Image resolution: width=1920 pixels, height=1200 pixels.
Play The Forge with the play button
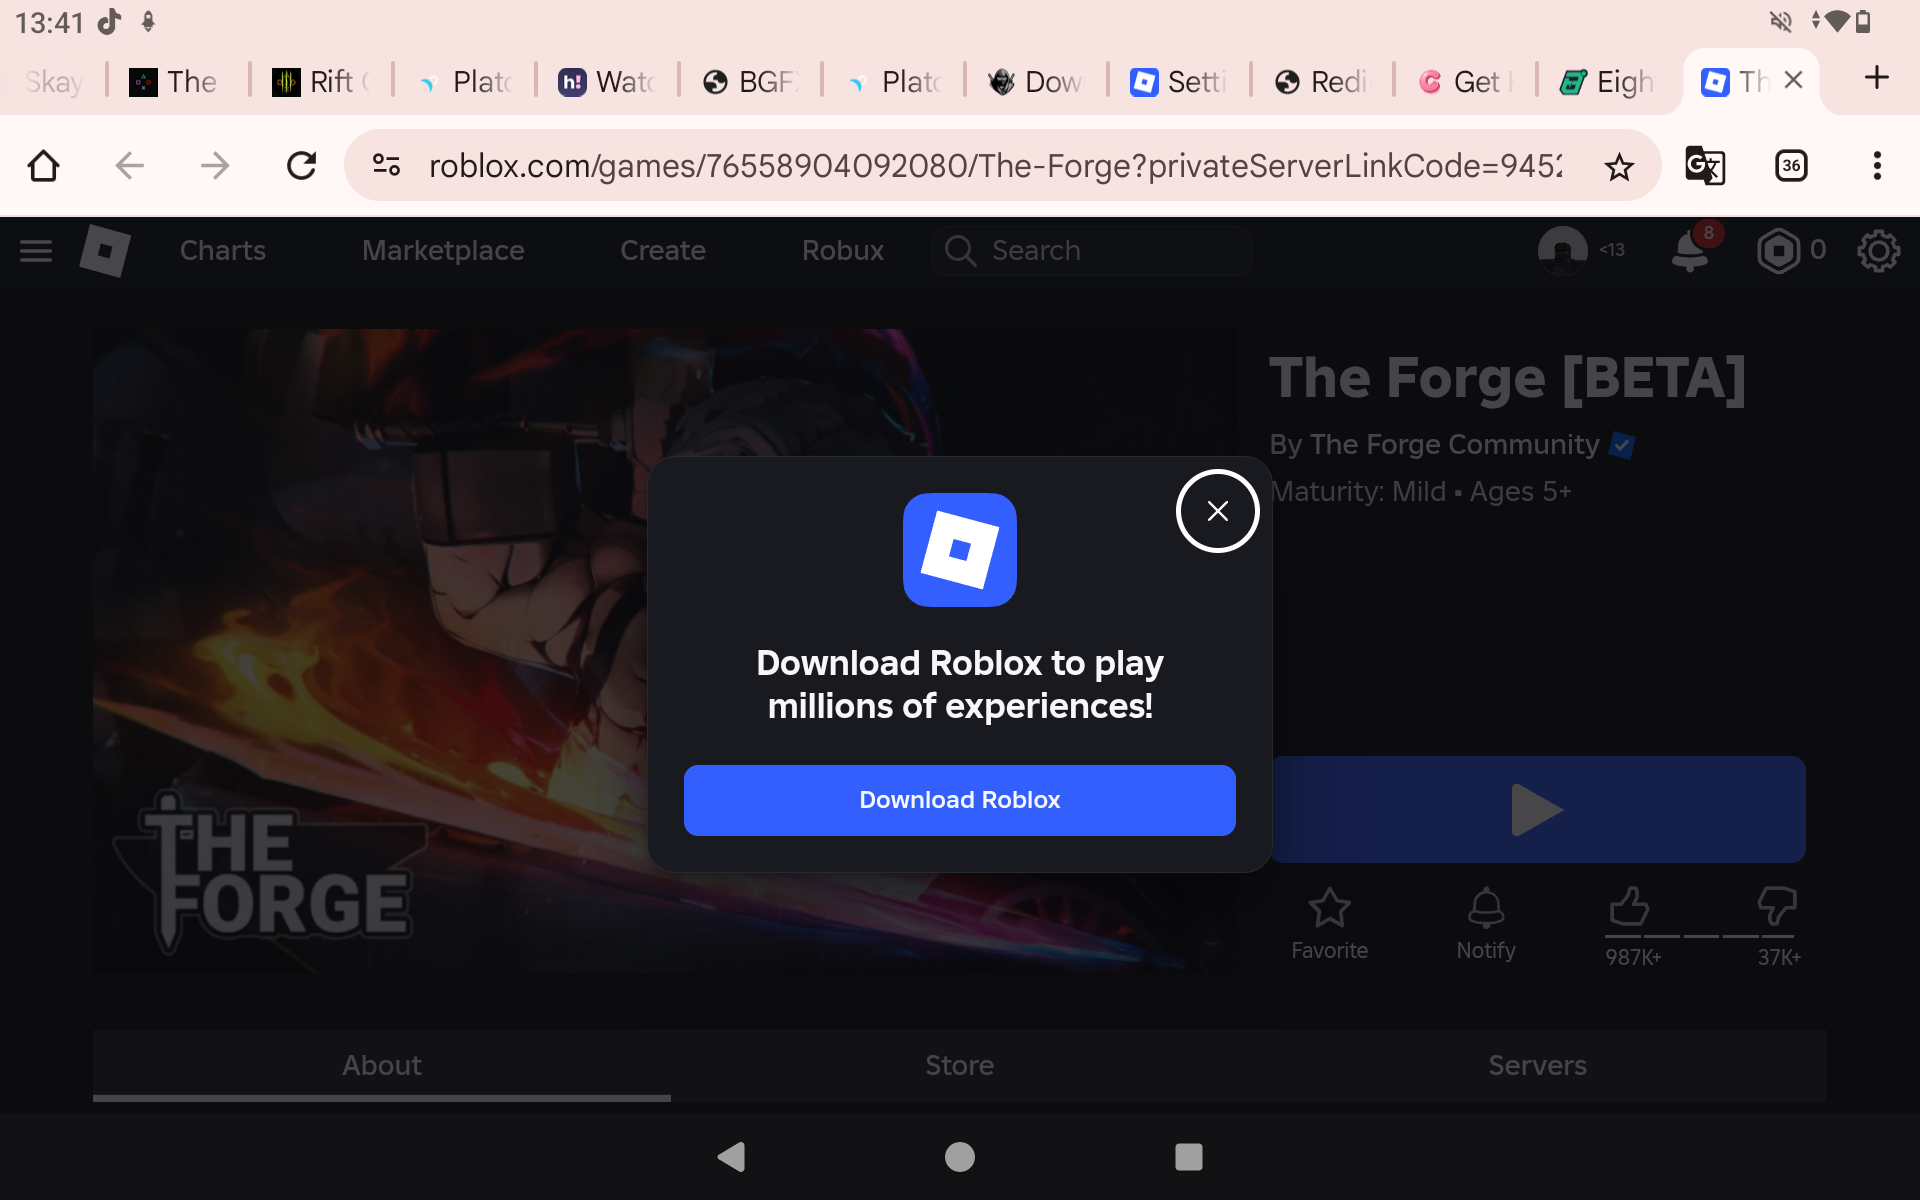tap(1538, 809)
